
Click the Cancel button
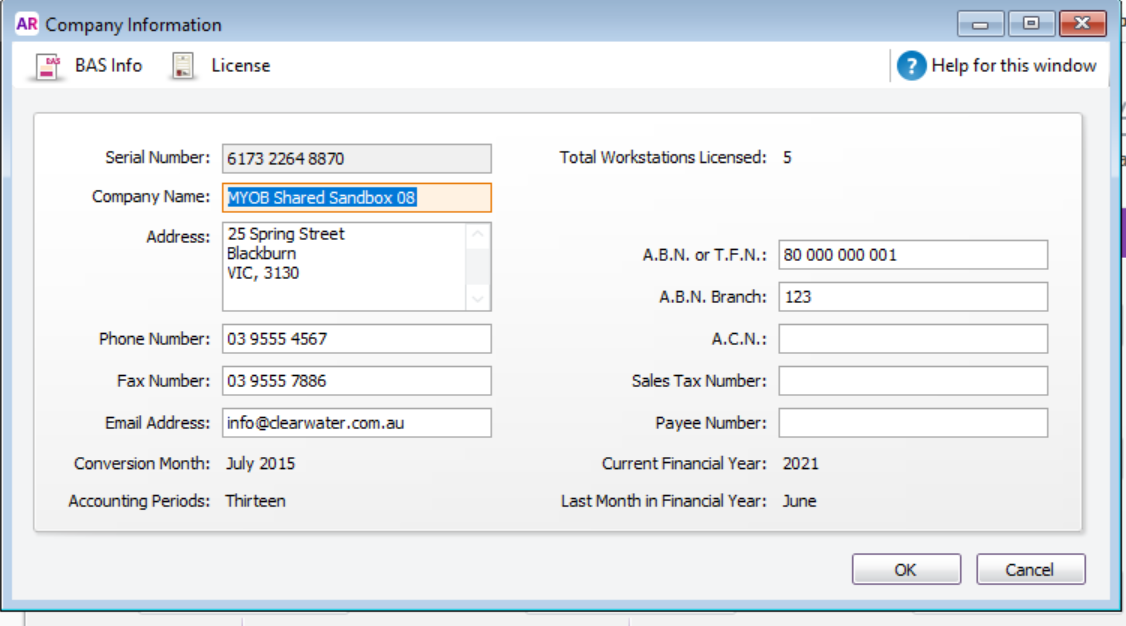(x=1030, y=569)
